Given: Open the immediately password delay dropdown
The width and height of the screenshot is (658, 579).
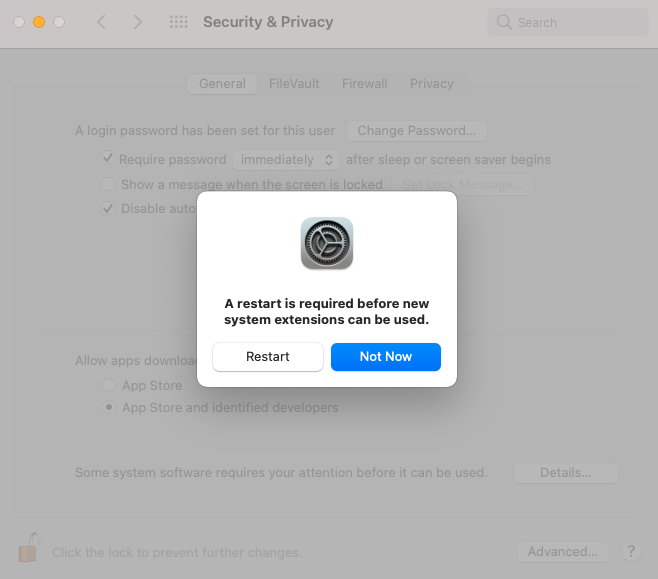Looking at the screenshot, I should 286,160.
